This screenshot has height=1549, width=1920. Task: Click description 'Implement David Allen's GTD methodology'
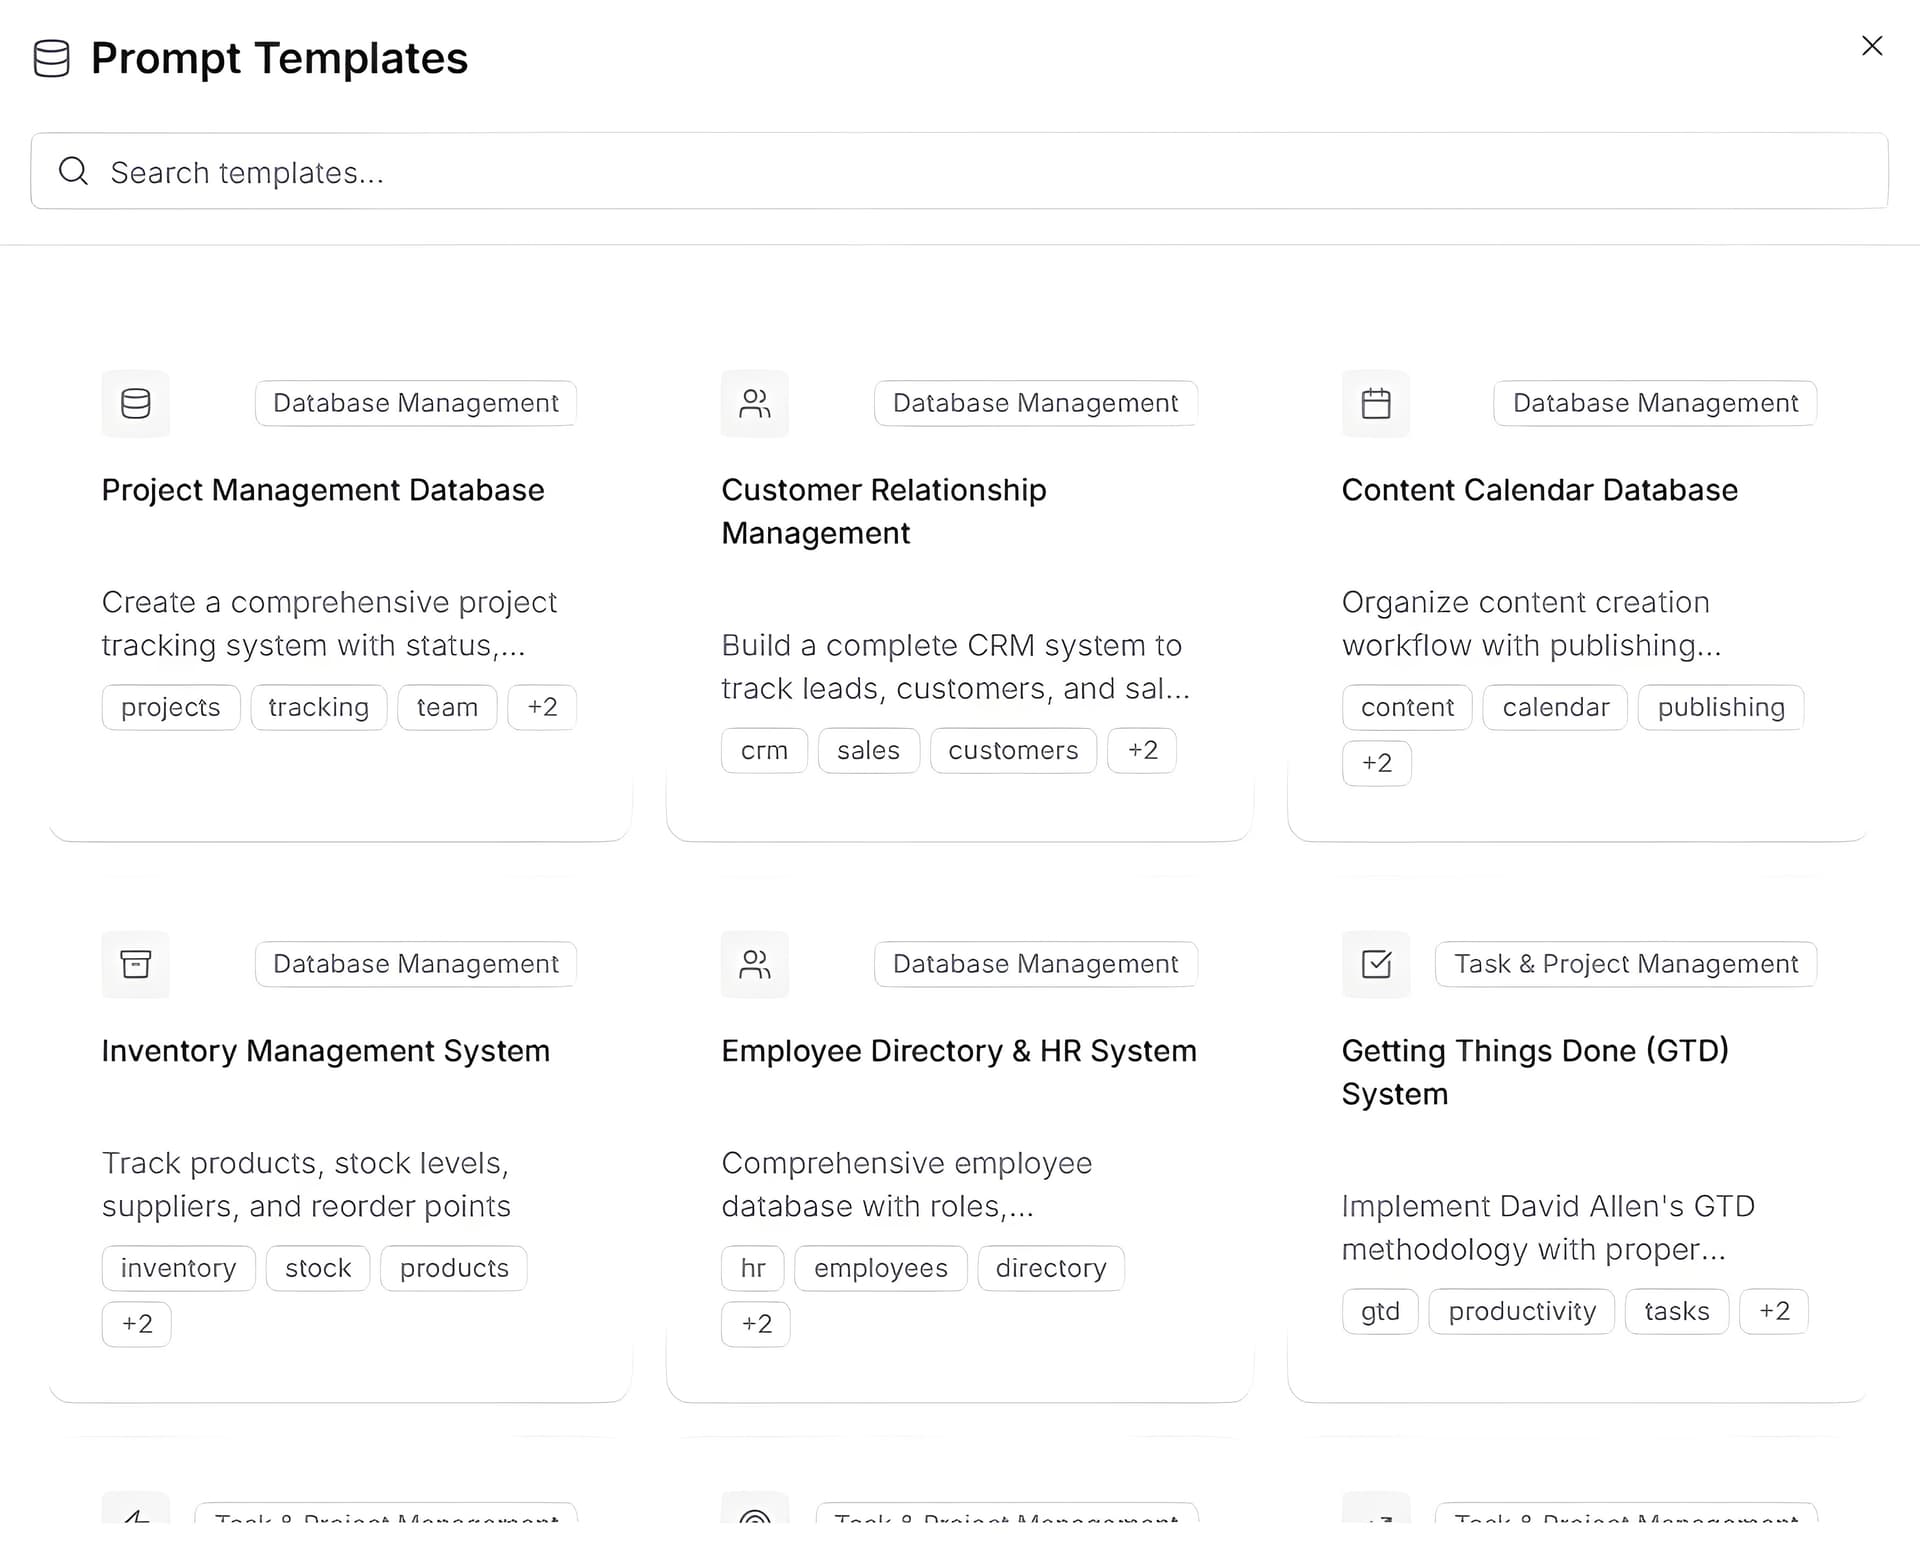pos(1548,1228)
